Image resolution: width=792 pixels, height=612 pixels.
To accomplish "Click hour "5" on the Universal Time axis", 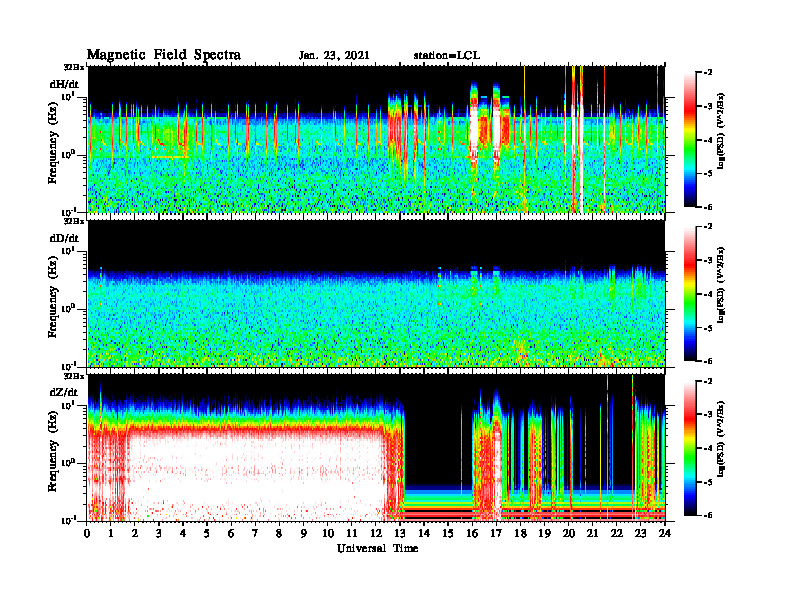I will (x=207, y=533).
